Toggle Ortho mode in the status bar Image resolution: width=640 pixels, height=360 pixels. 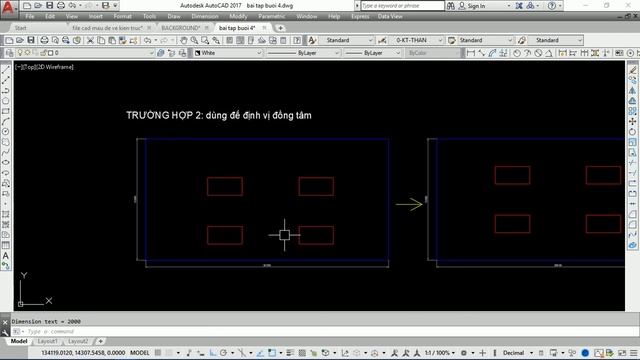click(213, 353)
